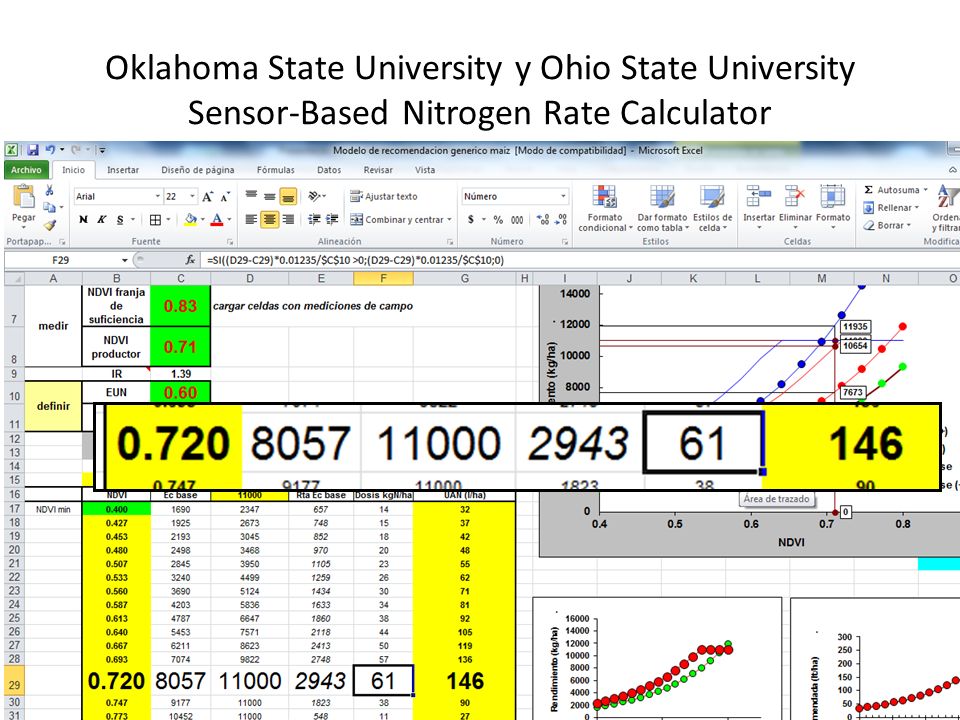The width and height of the screenshot is (960, 720).
Task: Open the Archivo tab
Action: pos(26,170)
